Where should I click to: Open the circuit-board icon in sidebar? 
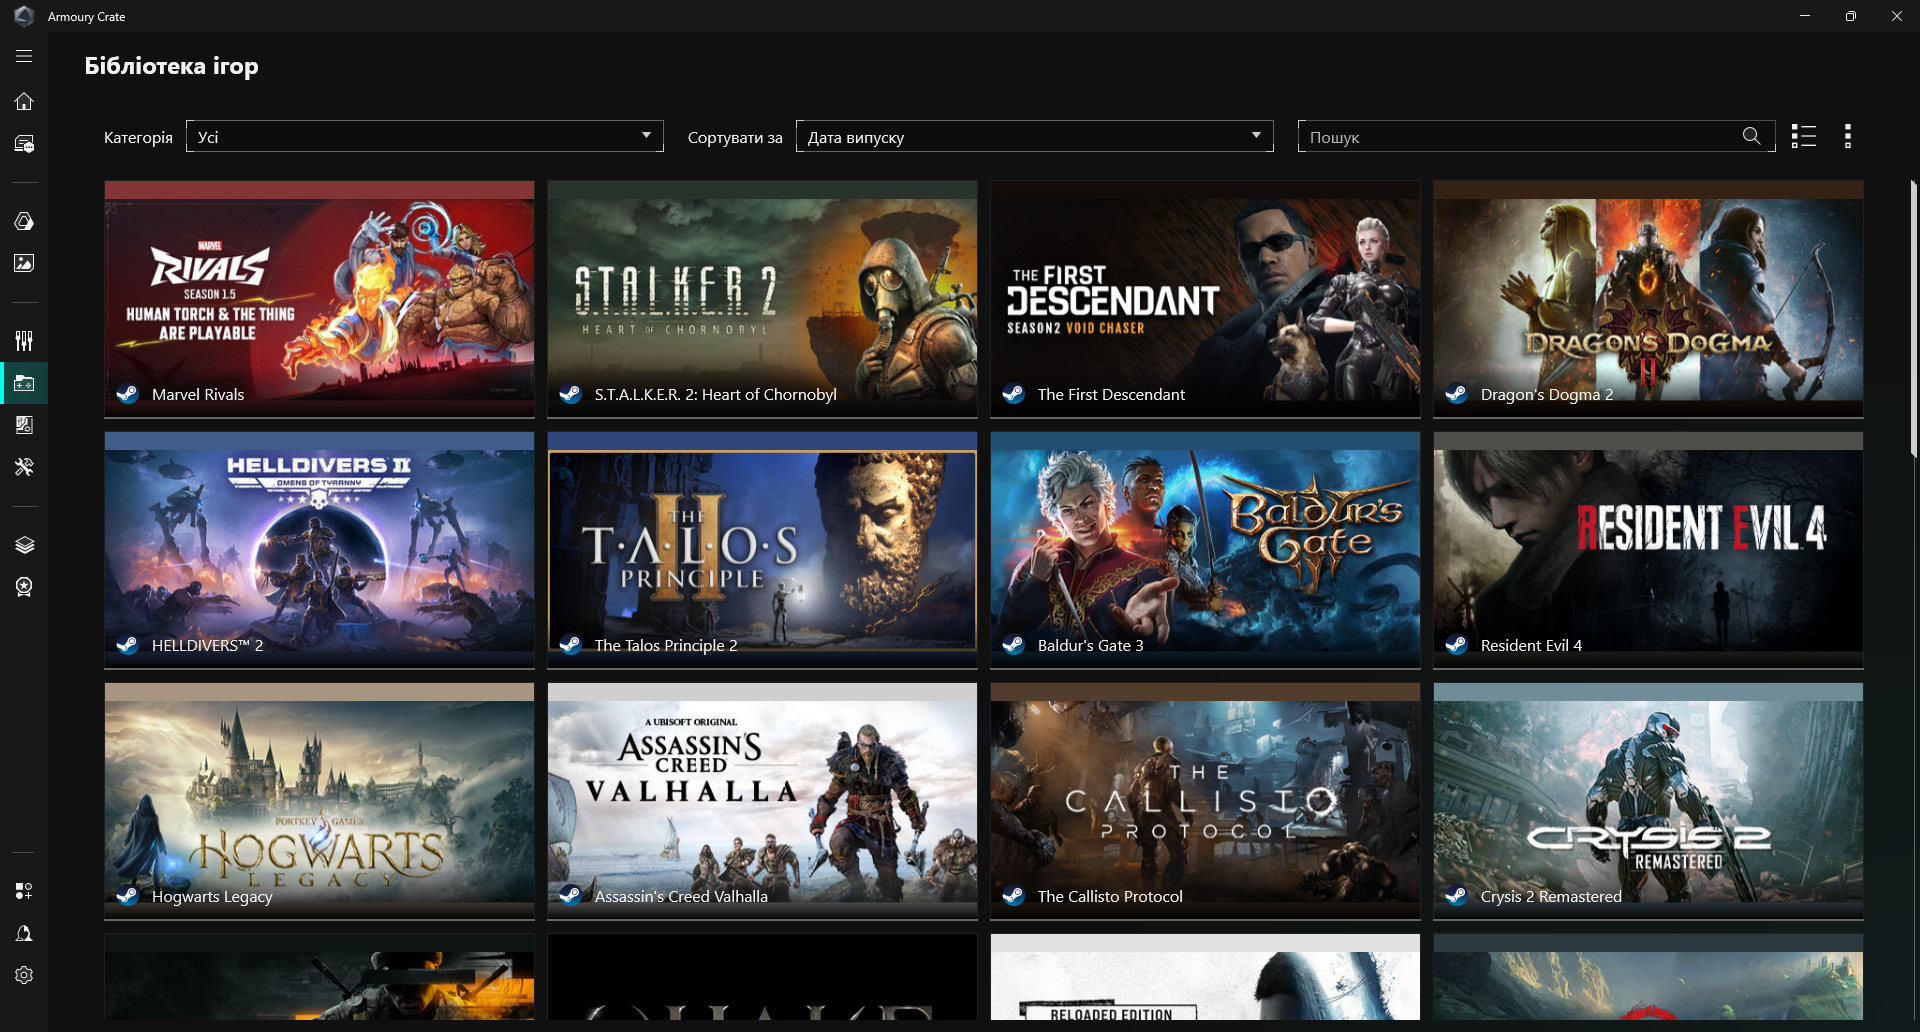(x=24, y=425)
